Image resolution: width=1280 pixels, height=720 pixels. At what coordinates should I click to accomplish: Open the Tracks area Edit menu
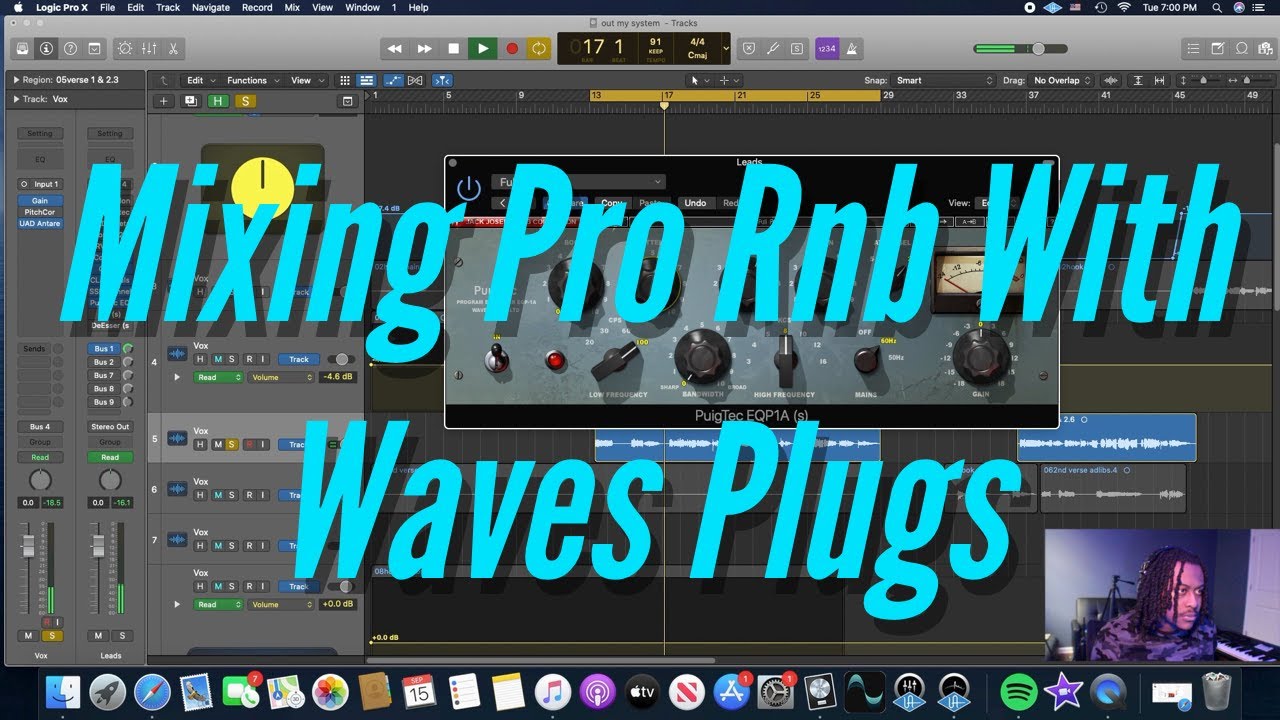click(x=199, y=80)
